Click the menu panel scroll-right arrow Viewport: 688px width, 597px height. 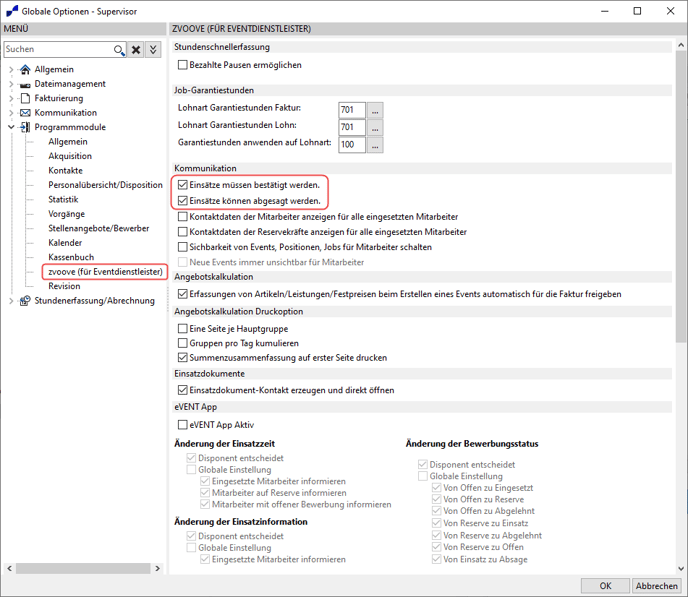[158, 568]
